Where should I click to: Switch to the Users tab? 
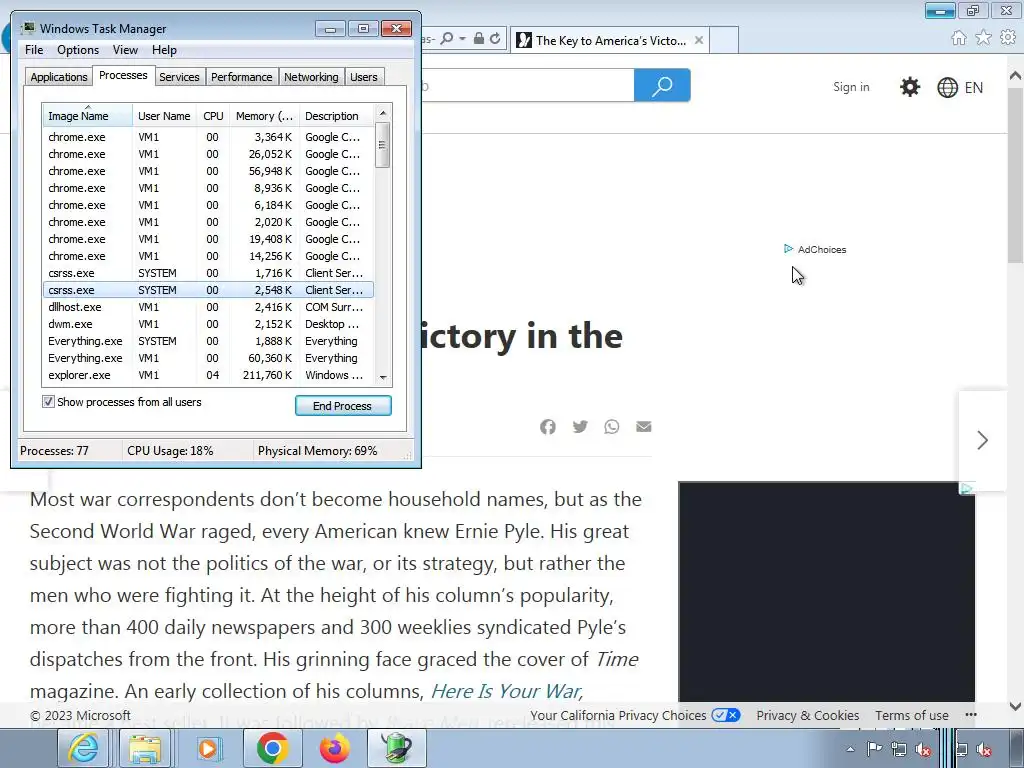pyautogui.click(x=364, y=77)
